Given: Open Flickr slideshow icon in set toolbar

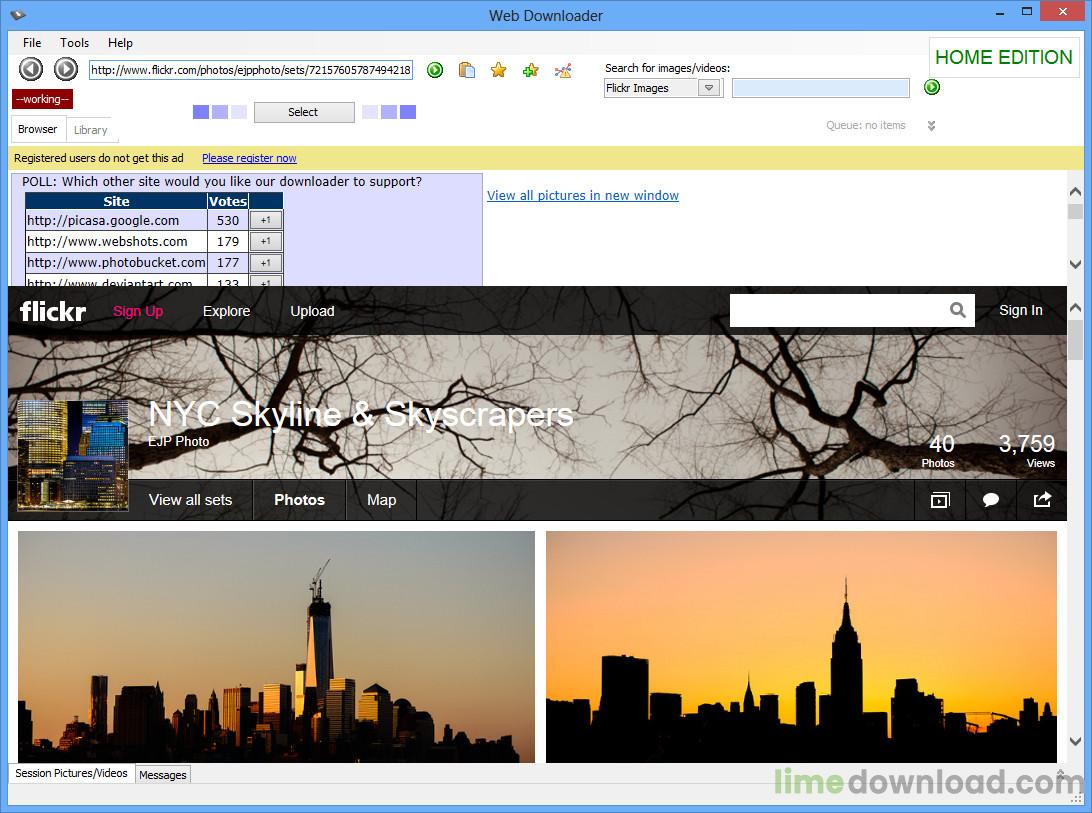Looking at the screenshot, I should (x=940, y=500).
